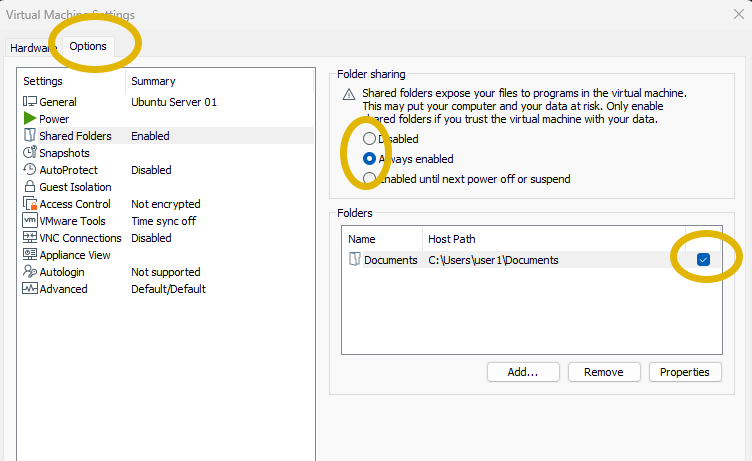This screenshot has width=752, height=461.
Task: Select the Autologin row
Action: tap(166, 272)
